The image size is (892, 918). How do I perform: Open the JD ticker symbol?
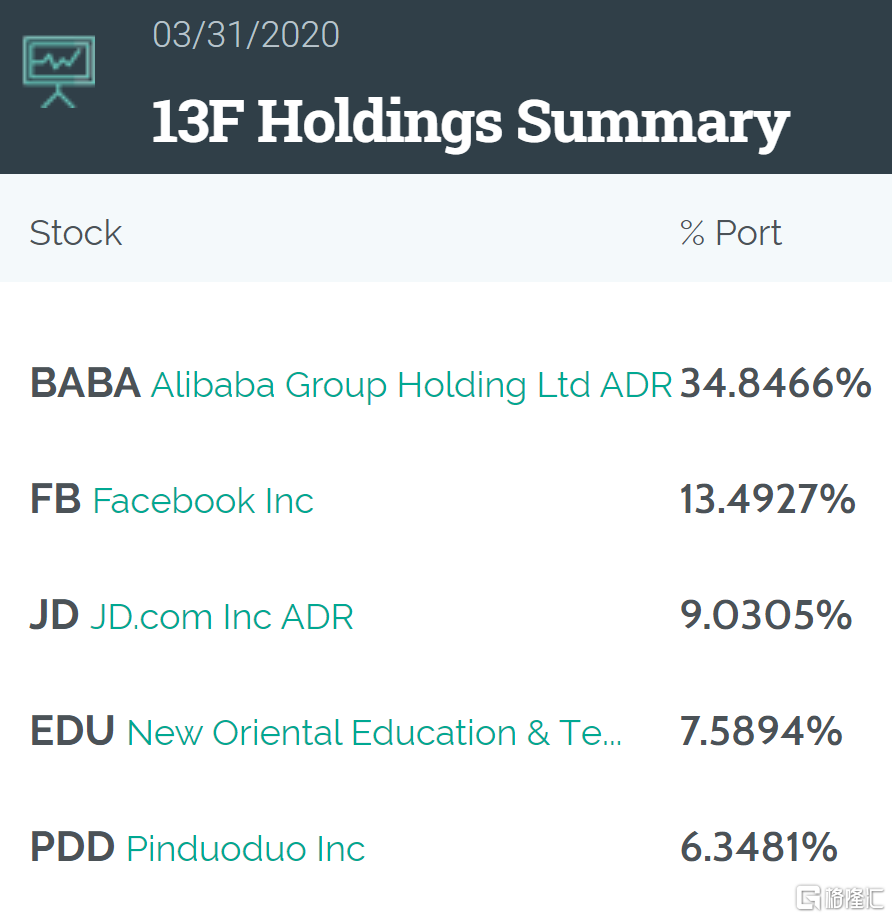coord(55,616)
